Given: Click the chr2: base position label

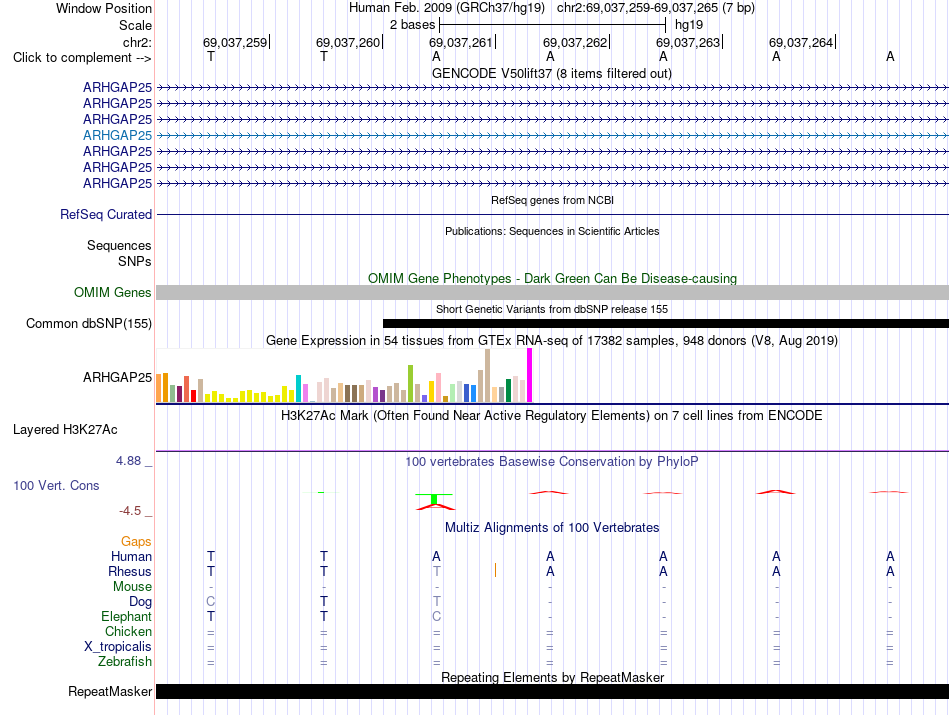Looking at the screenshot, I should (137, 42).
